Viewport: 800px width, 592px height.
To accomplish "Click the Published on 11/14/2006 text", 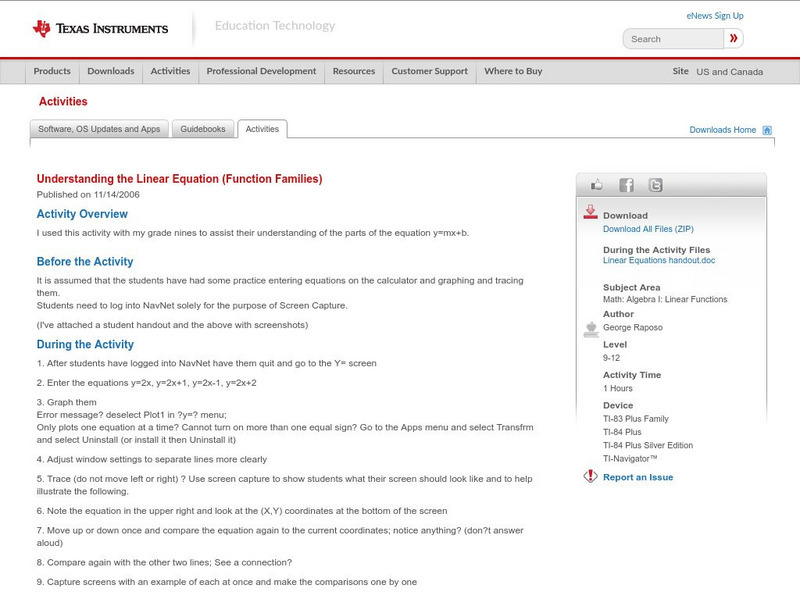I will pos(88,194).
